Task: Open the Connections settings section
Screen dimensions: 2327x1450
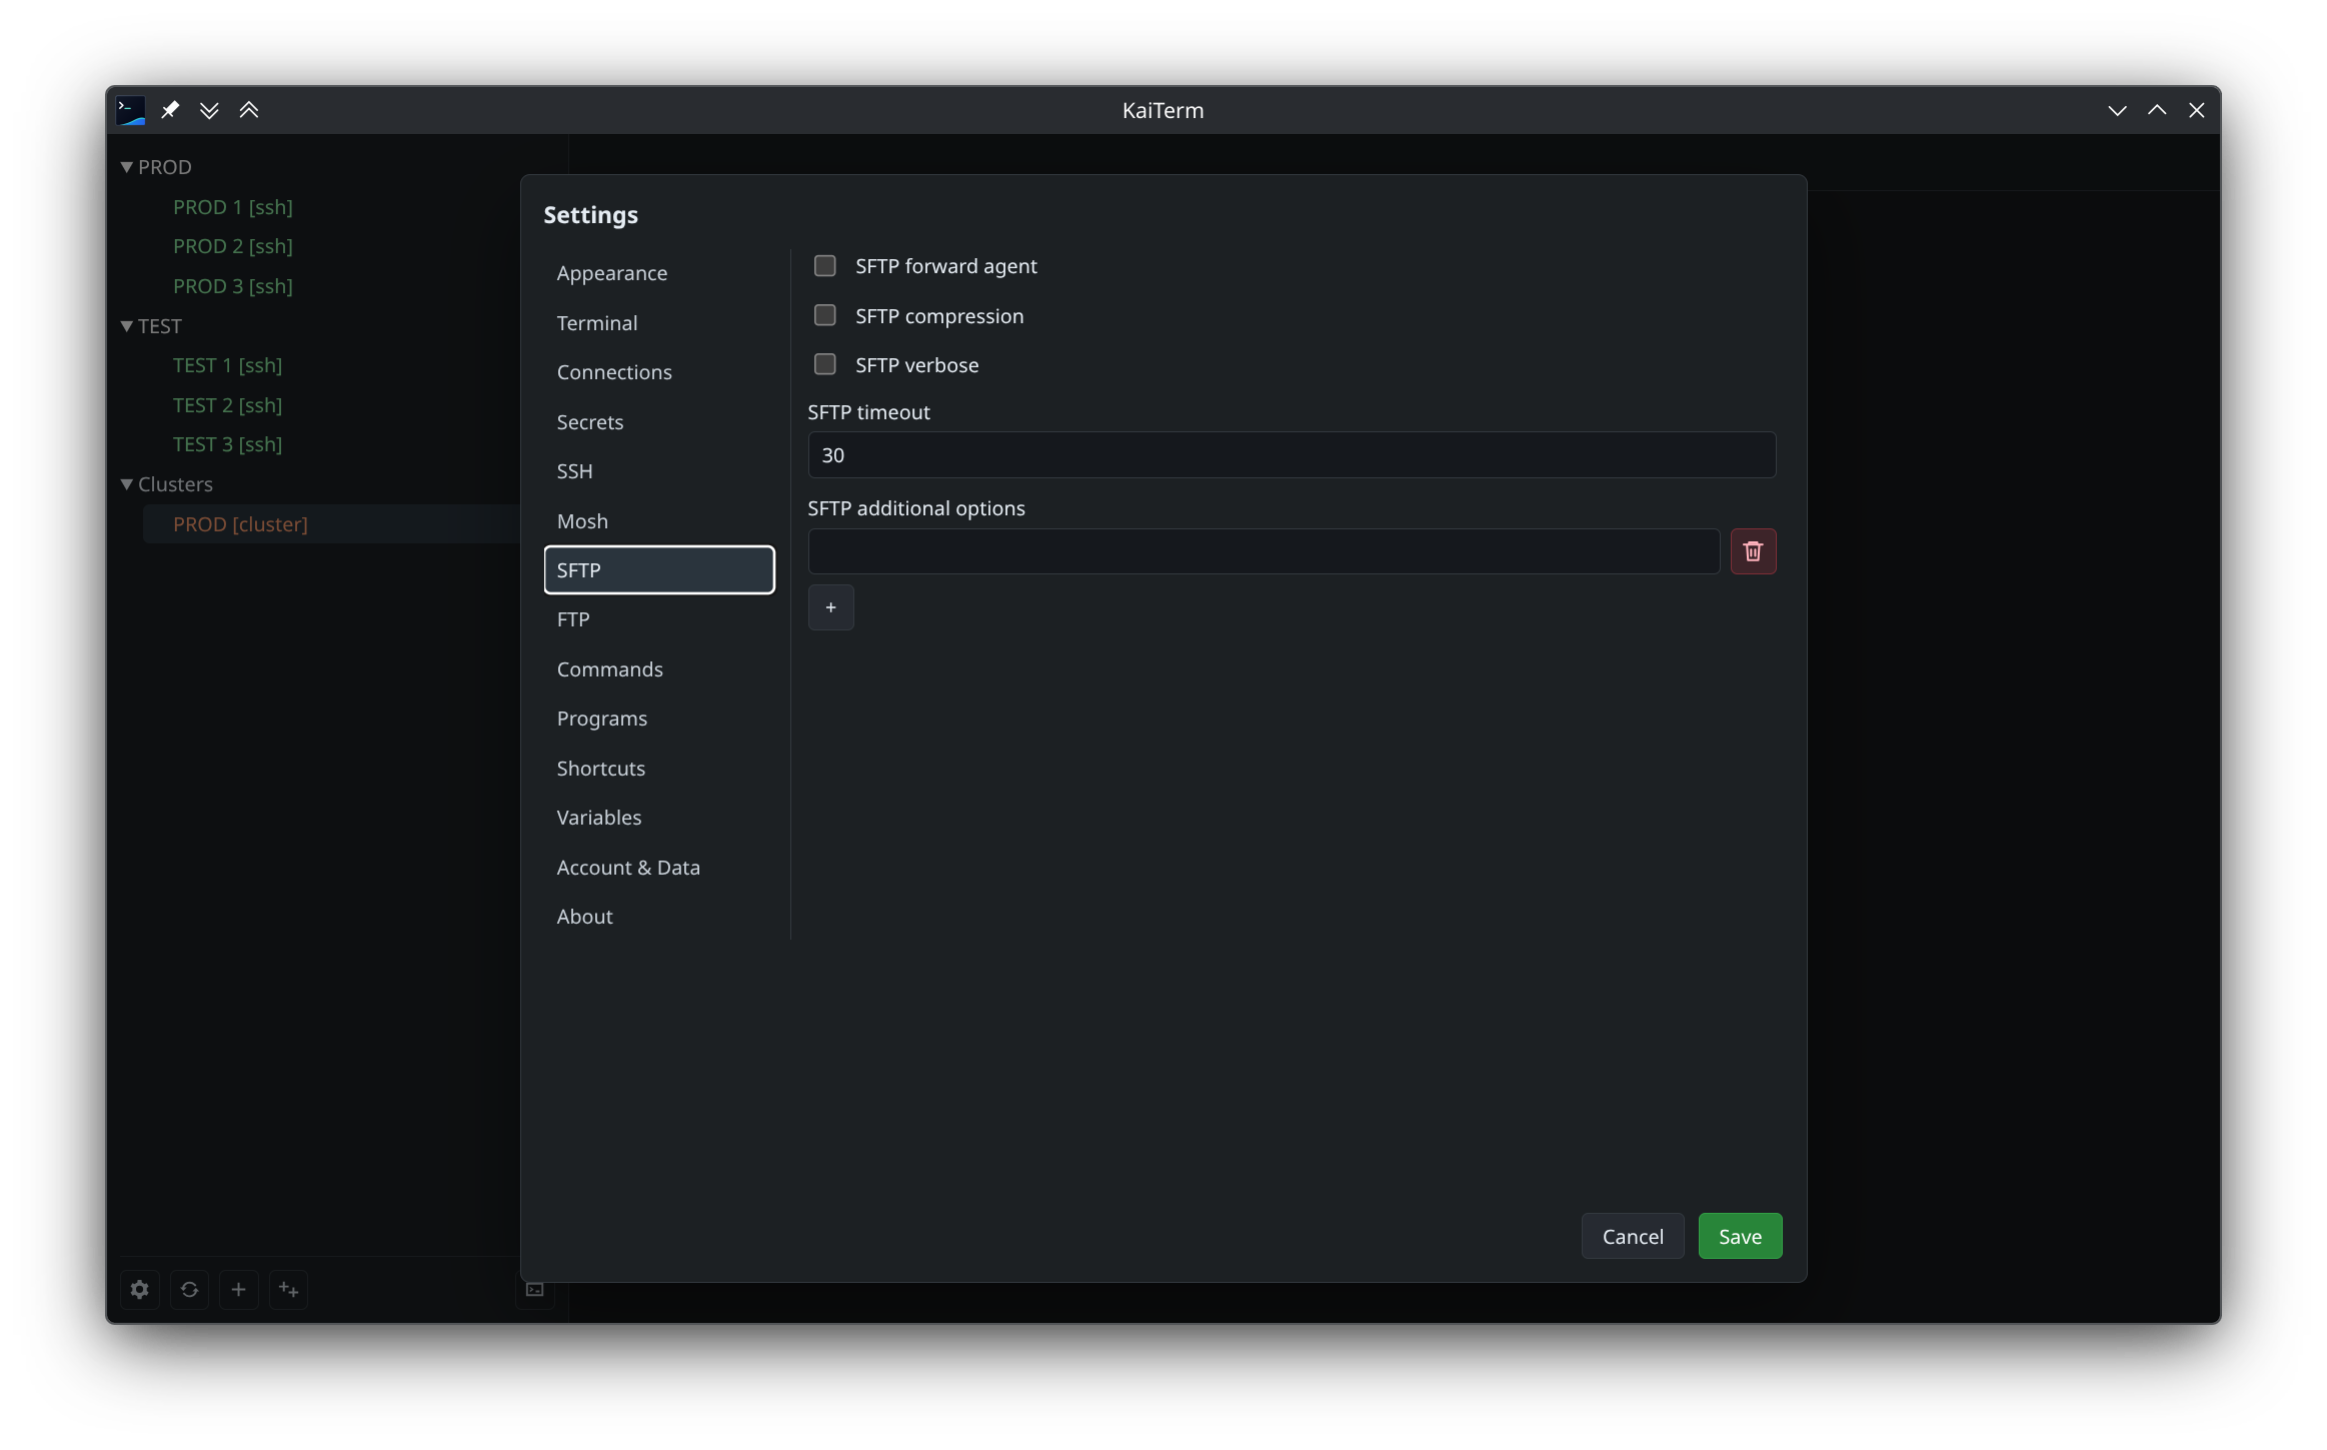Action: coord(658,372)
